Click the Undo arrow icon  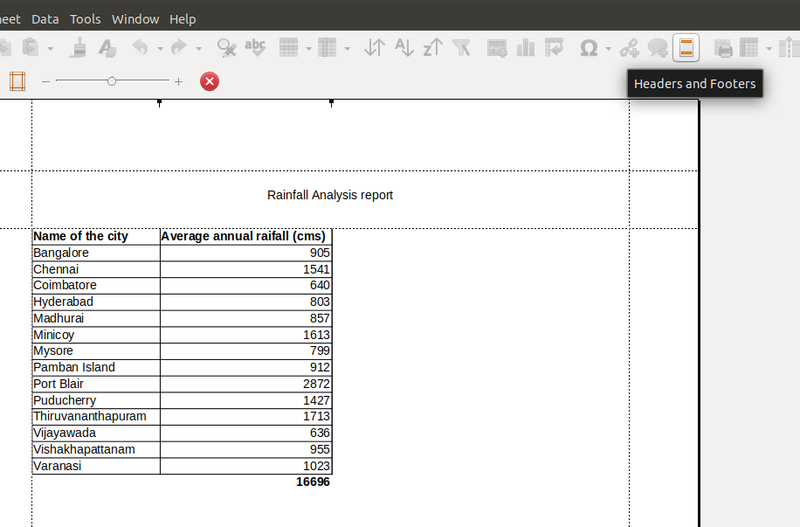click(140, 48)
